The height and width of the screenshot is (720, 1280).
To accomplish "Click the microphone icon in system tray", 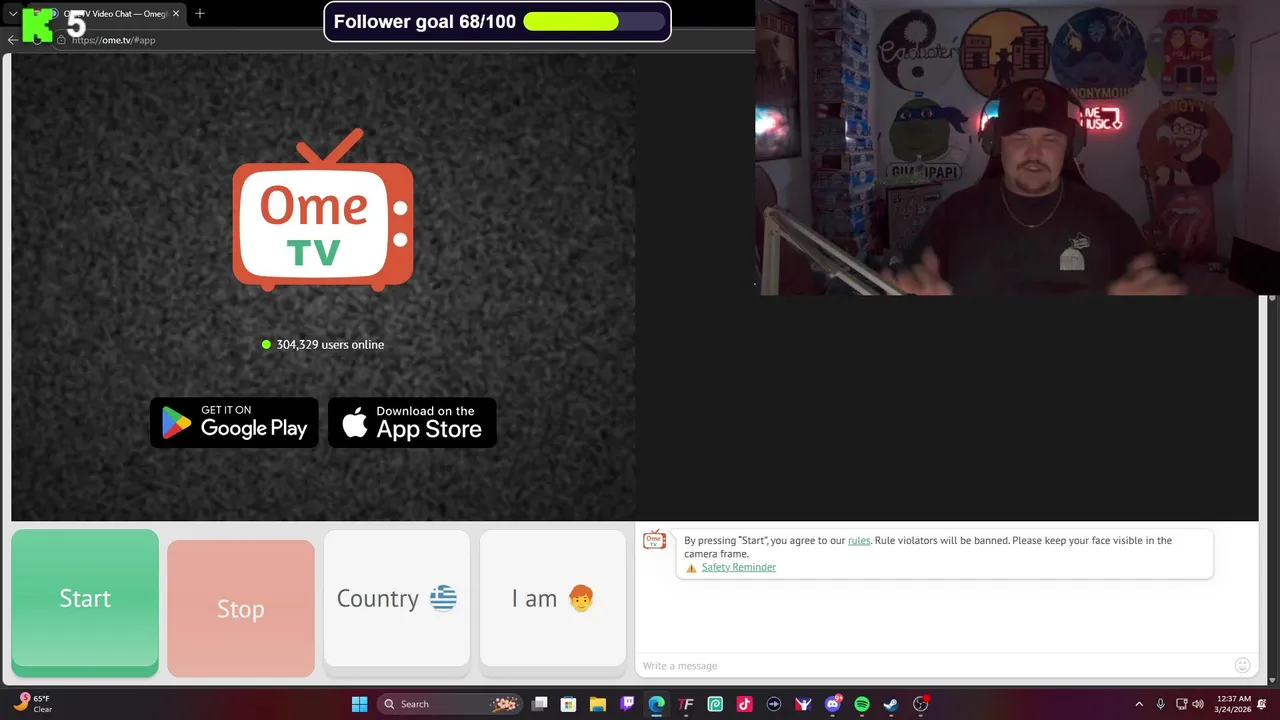I will click(1160, 704).
